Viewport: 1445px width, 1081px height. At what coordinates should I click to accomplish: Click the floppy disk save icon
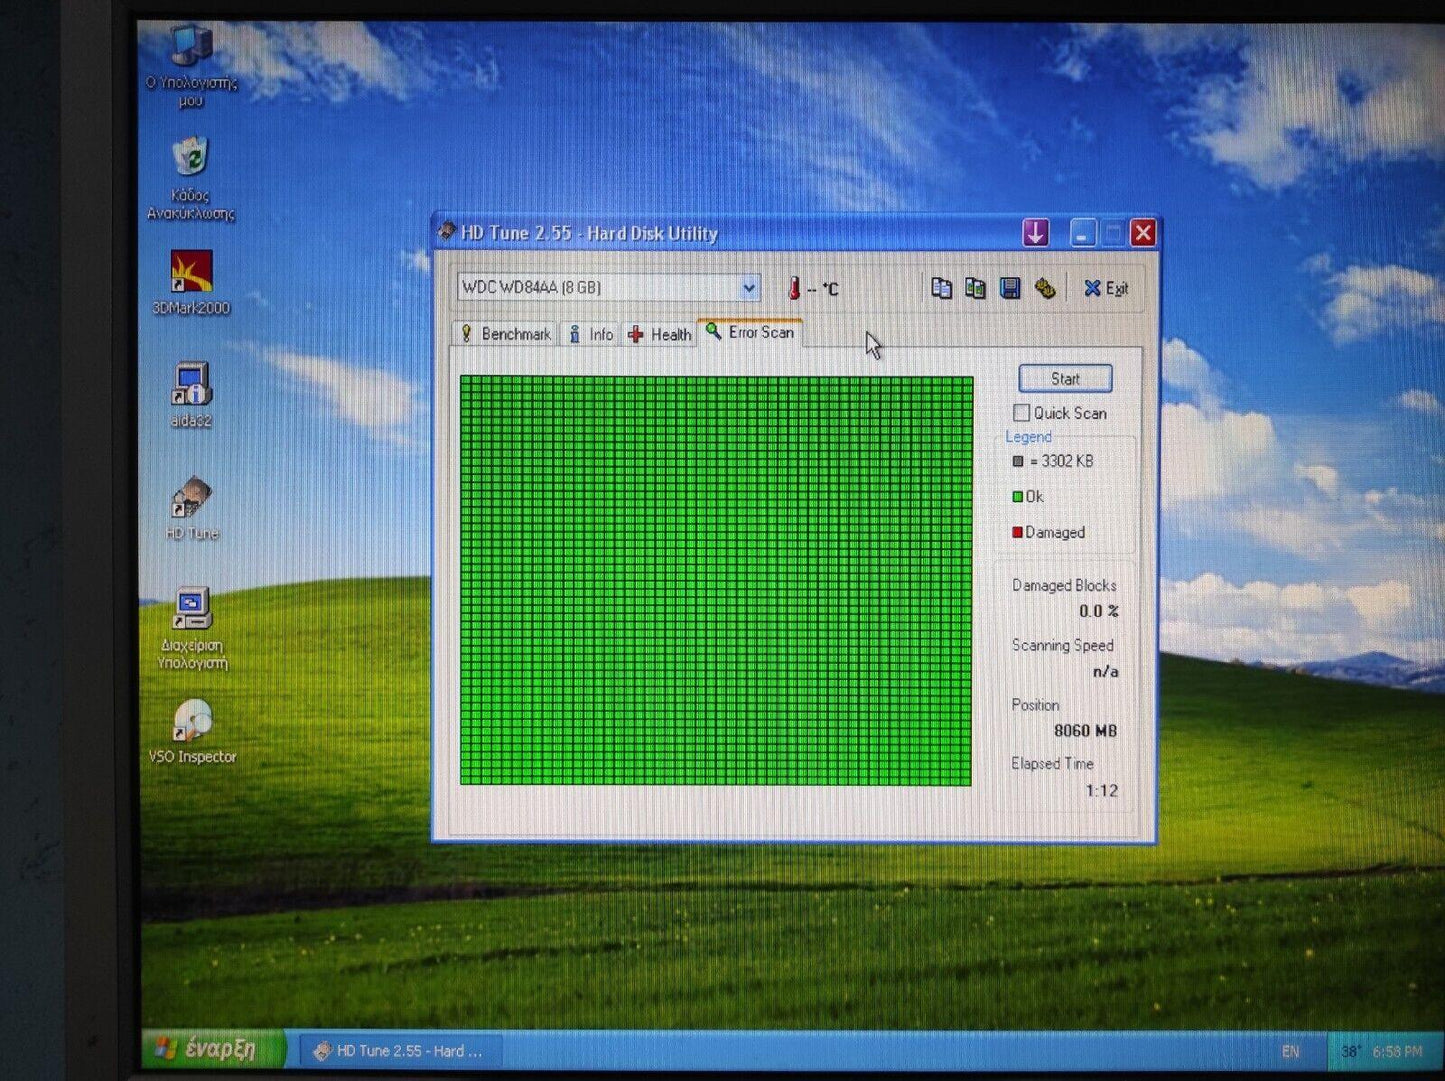1010,288
